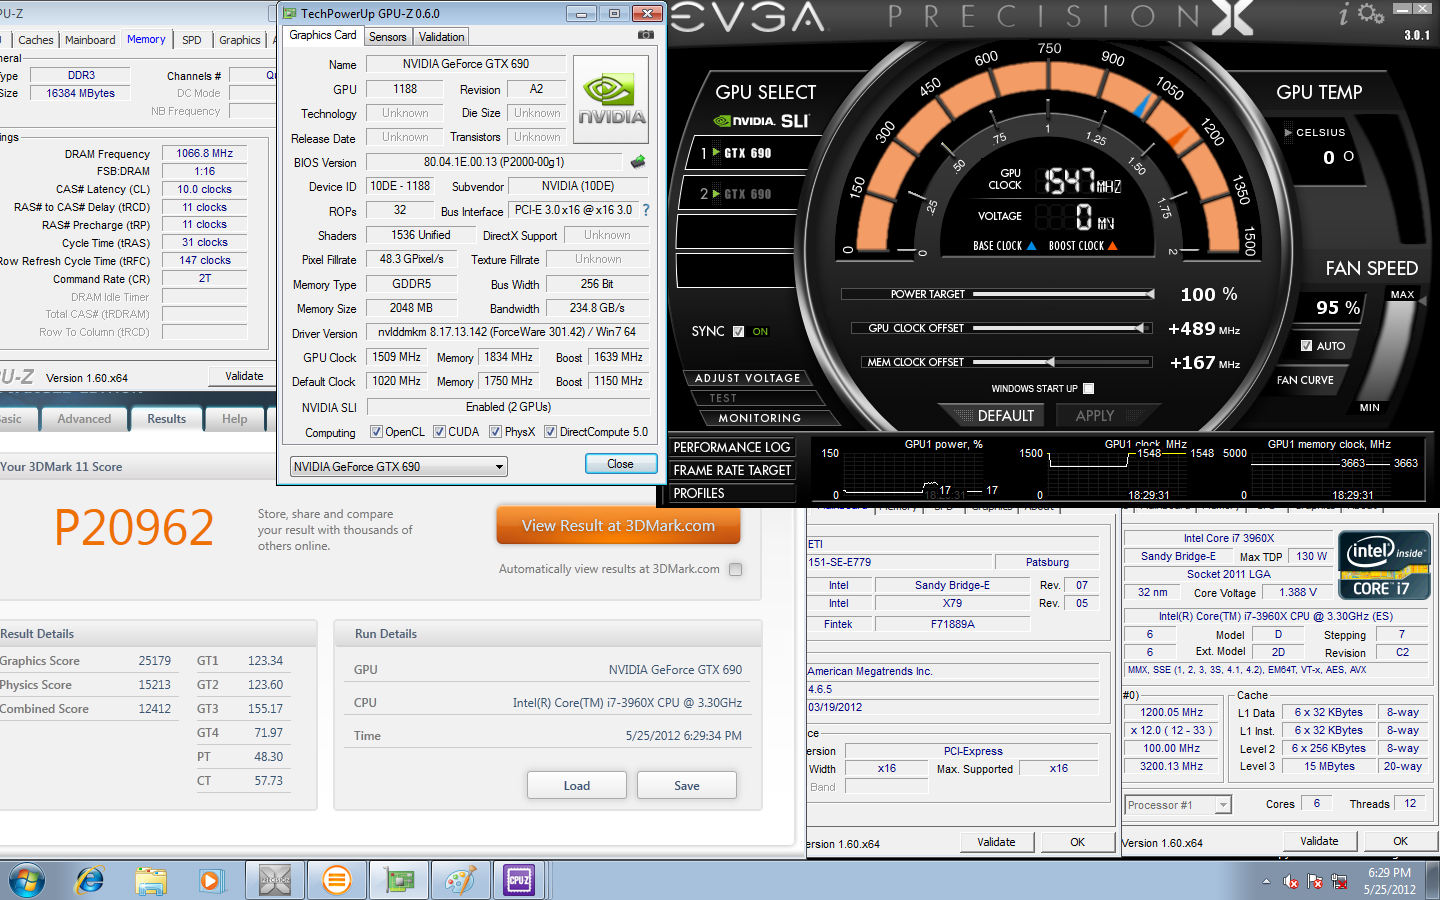Click the Intel Core i7 badge in CPU-Z

pyautogui.click(x=1384, y=564)
